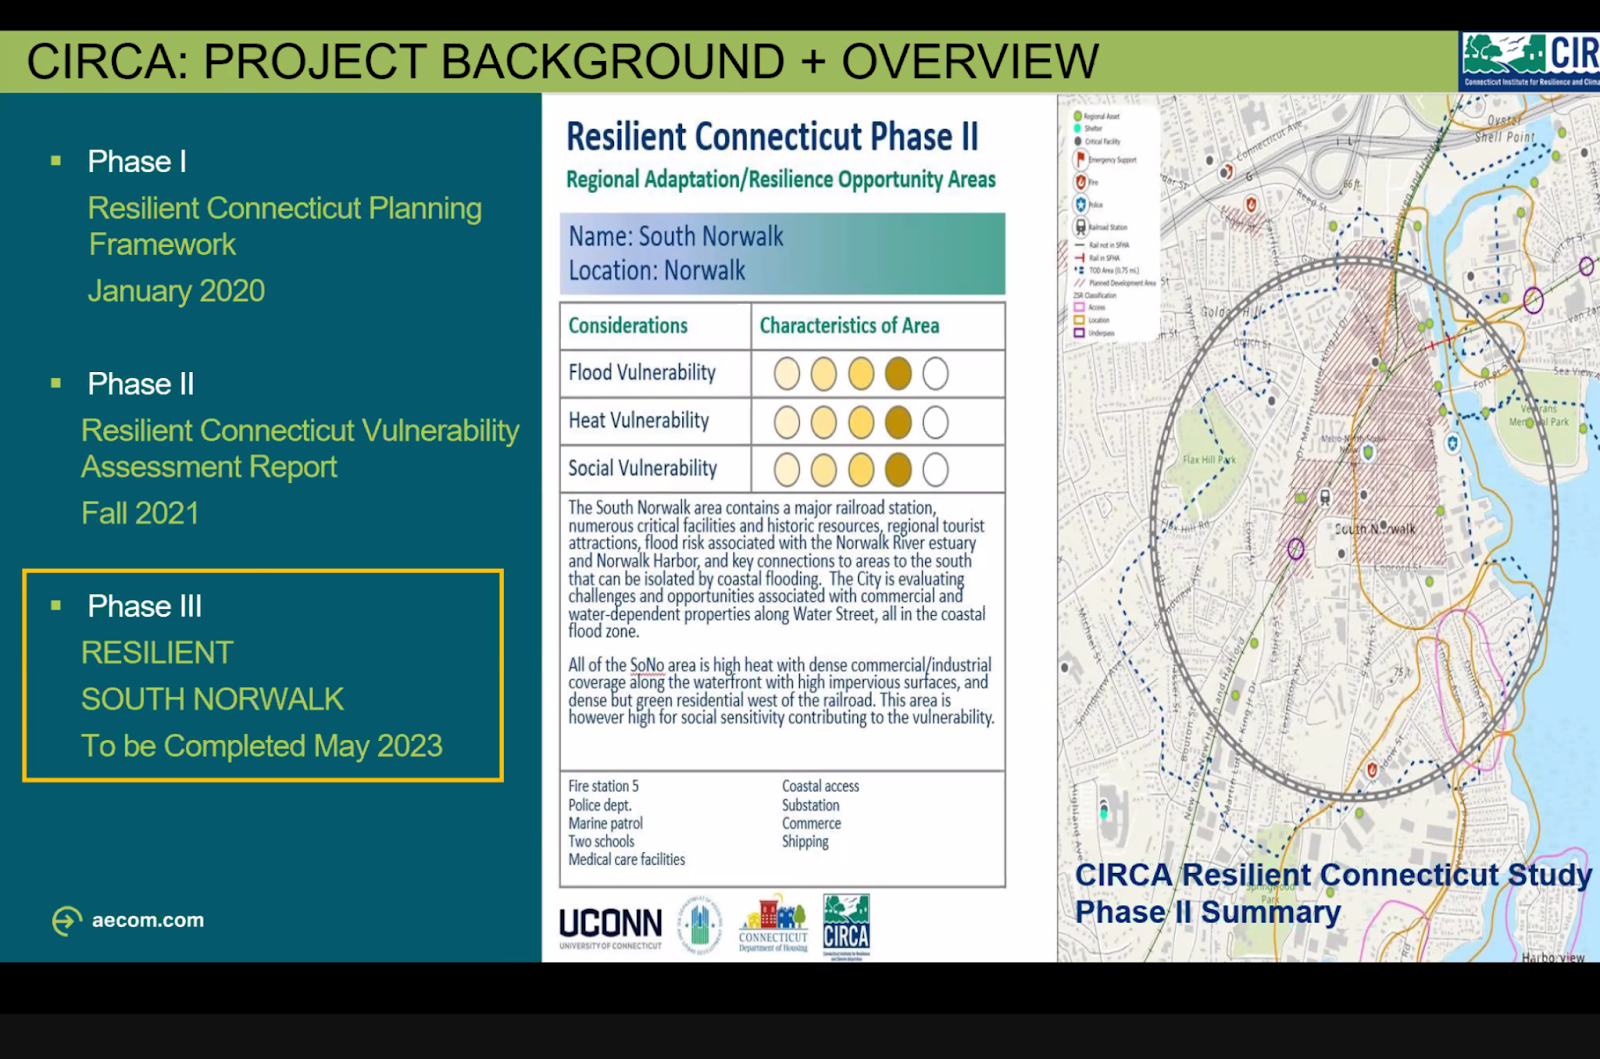
Task: Click 'Shipping' in the facilities list
Action: [805, 842]
